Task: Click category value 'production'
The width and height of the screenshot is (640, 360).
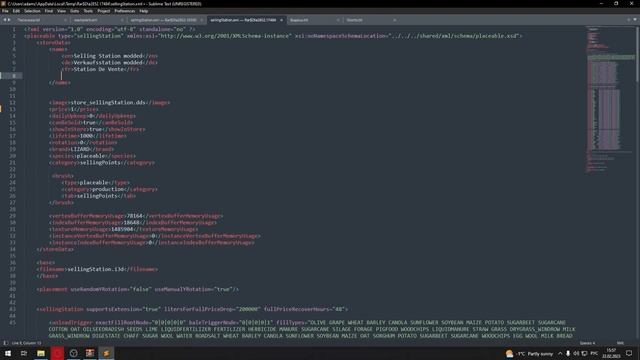Action: click(x=108, y=189)
